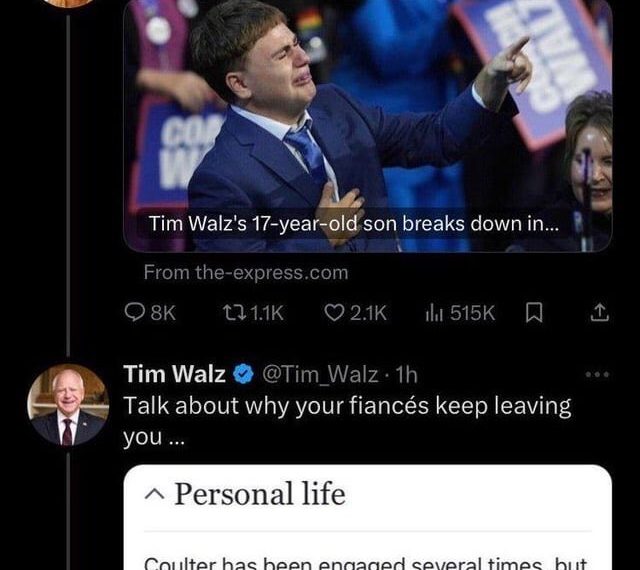Screen dimensions: 640x570
Task: Share the post with upload arrow icon
Action: click(x=600, y=313)
